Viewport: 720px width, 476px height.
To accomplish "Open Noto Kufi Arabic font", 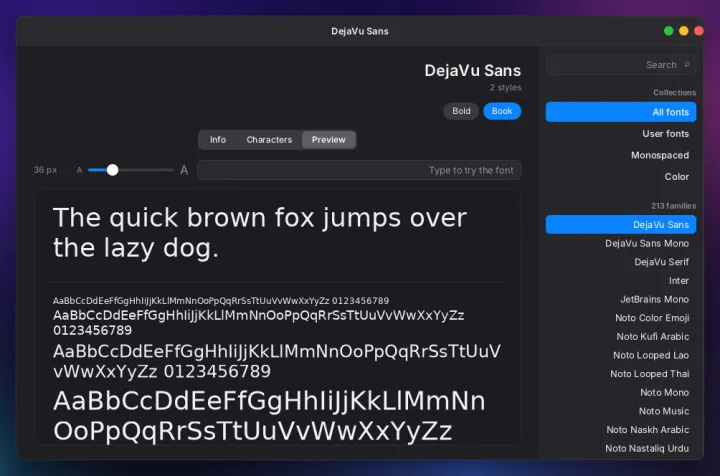I will coord(621,336).
